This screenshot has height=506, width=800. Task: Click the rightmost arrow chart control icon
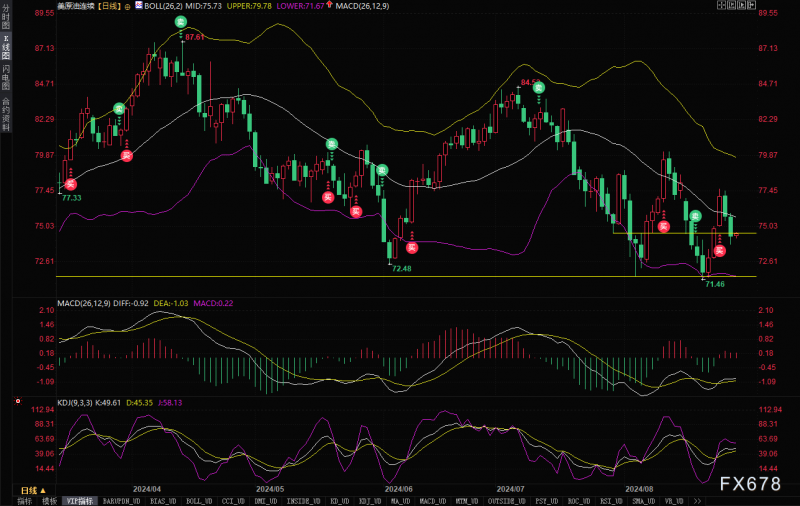pyautogui.click(x=753, y=5)
